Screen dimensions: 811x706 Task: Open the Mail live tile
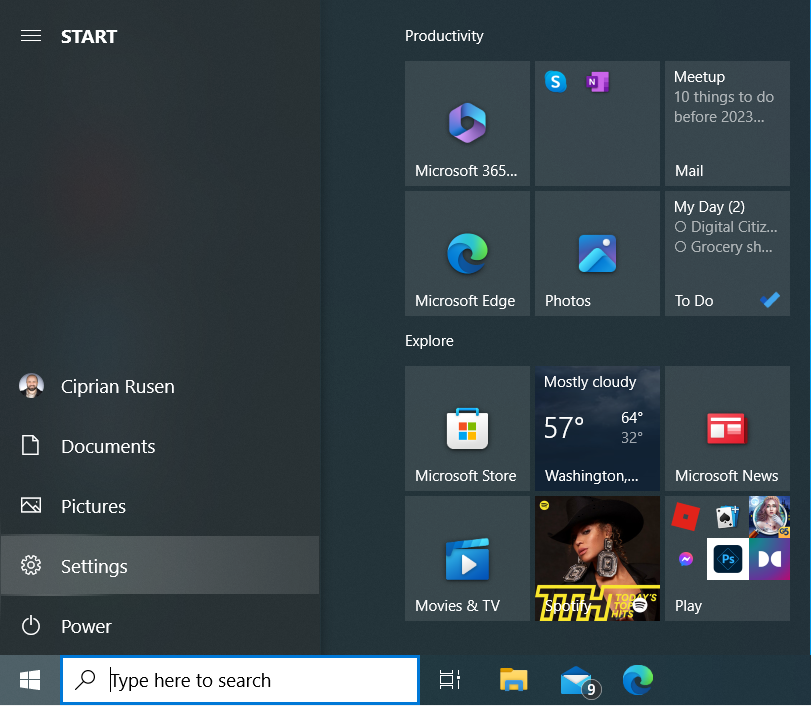click(x=727, y=124)
